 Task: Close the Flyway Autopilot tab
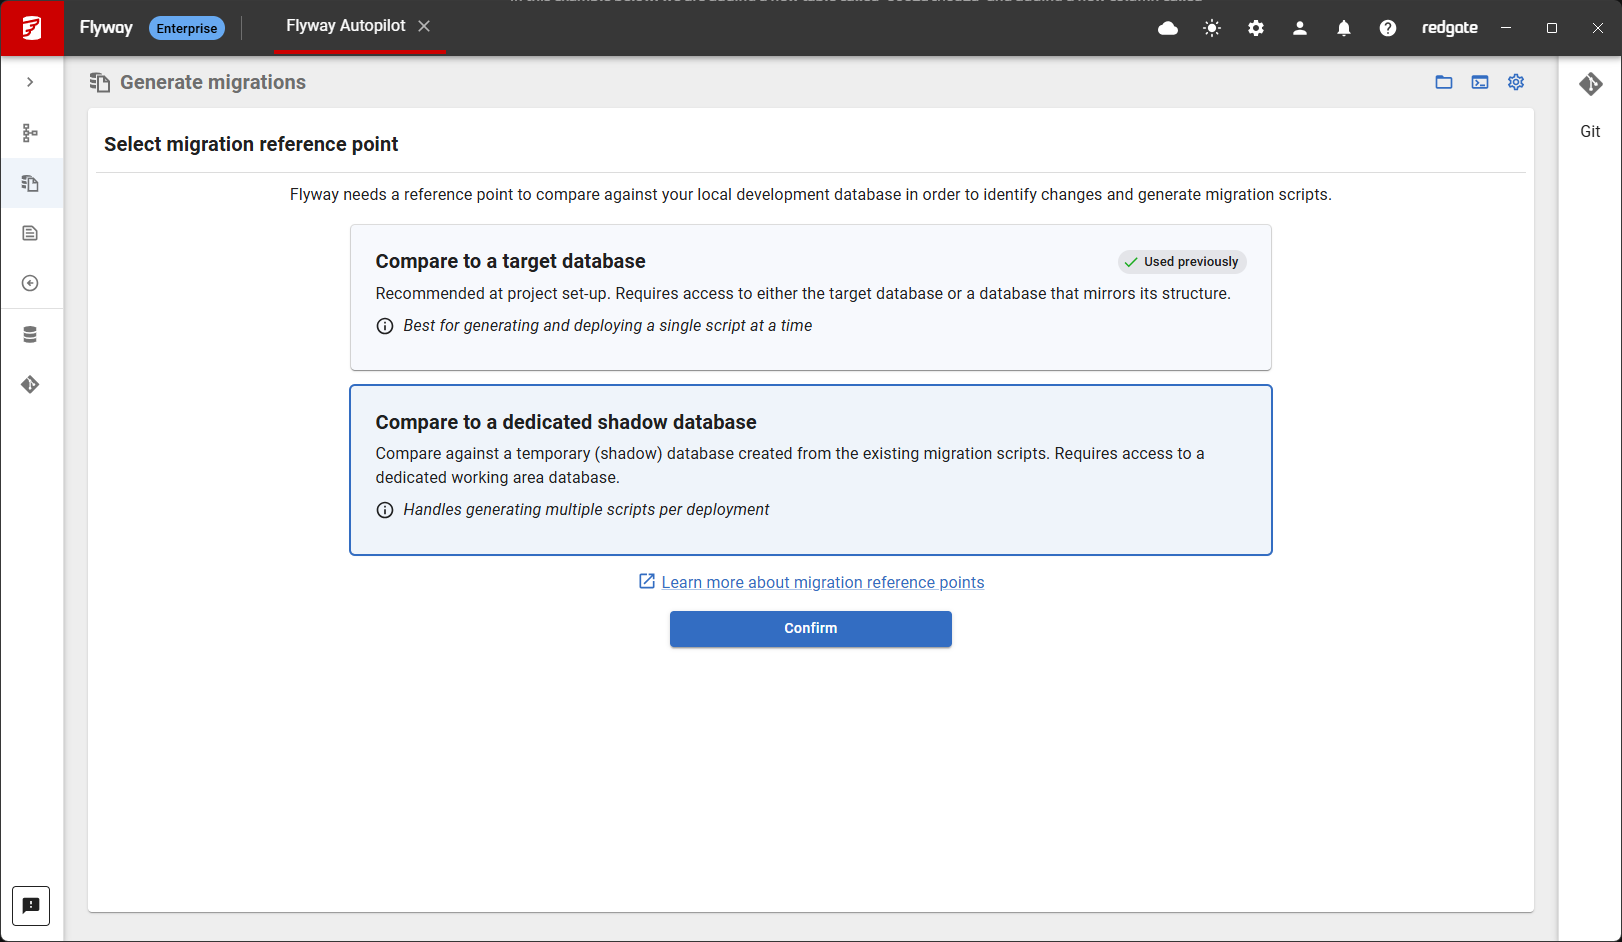click(x=424, y=26)
